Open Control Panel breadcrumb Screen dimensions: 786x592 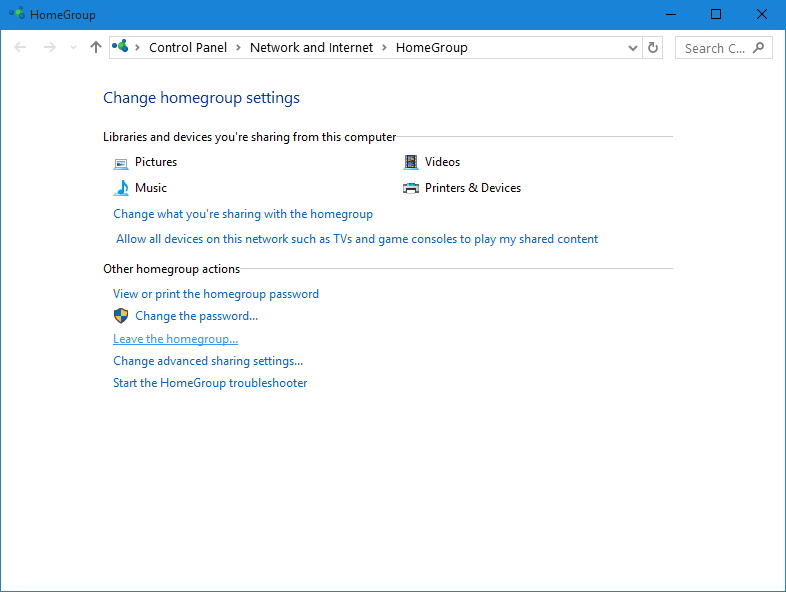188,48
